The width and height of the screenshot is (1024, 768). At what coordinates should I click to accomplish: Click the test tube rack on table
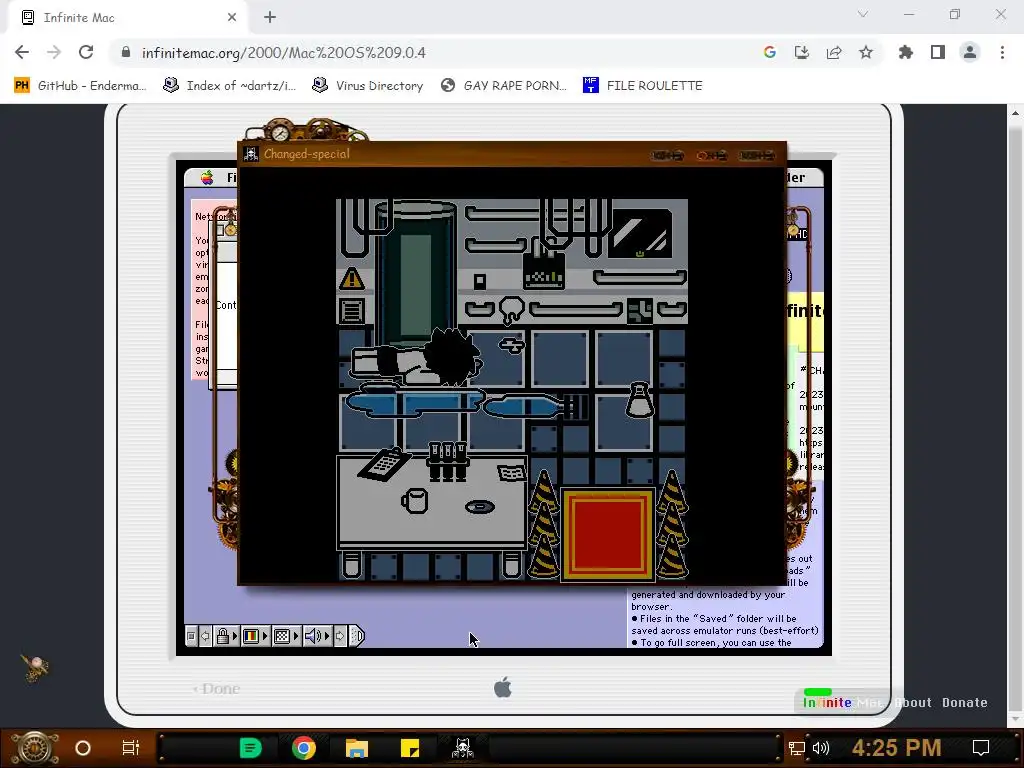point(447,460)
